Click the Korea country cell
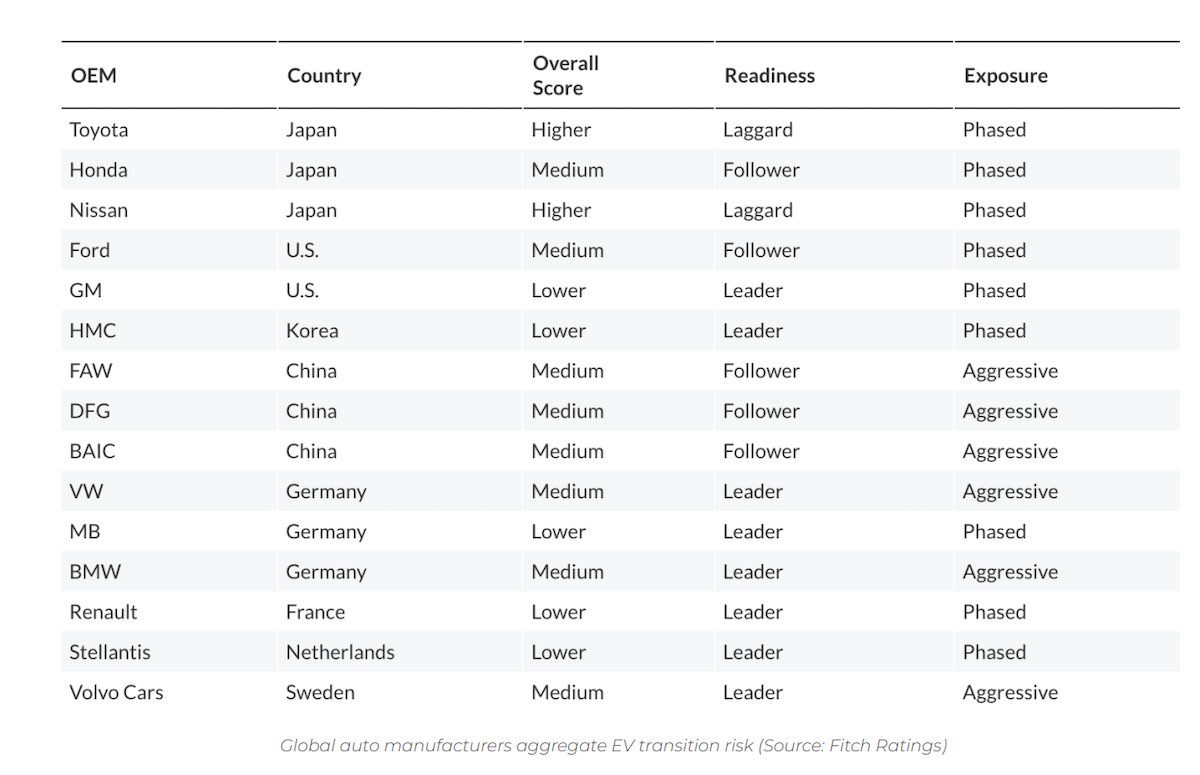Image resolution: width=1200 pixels, height=775 pixels. click(x=312, y=330)
